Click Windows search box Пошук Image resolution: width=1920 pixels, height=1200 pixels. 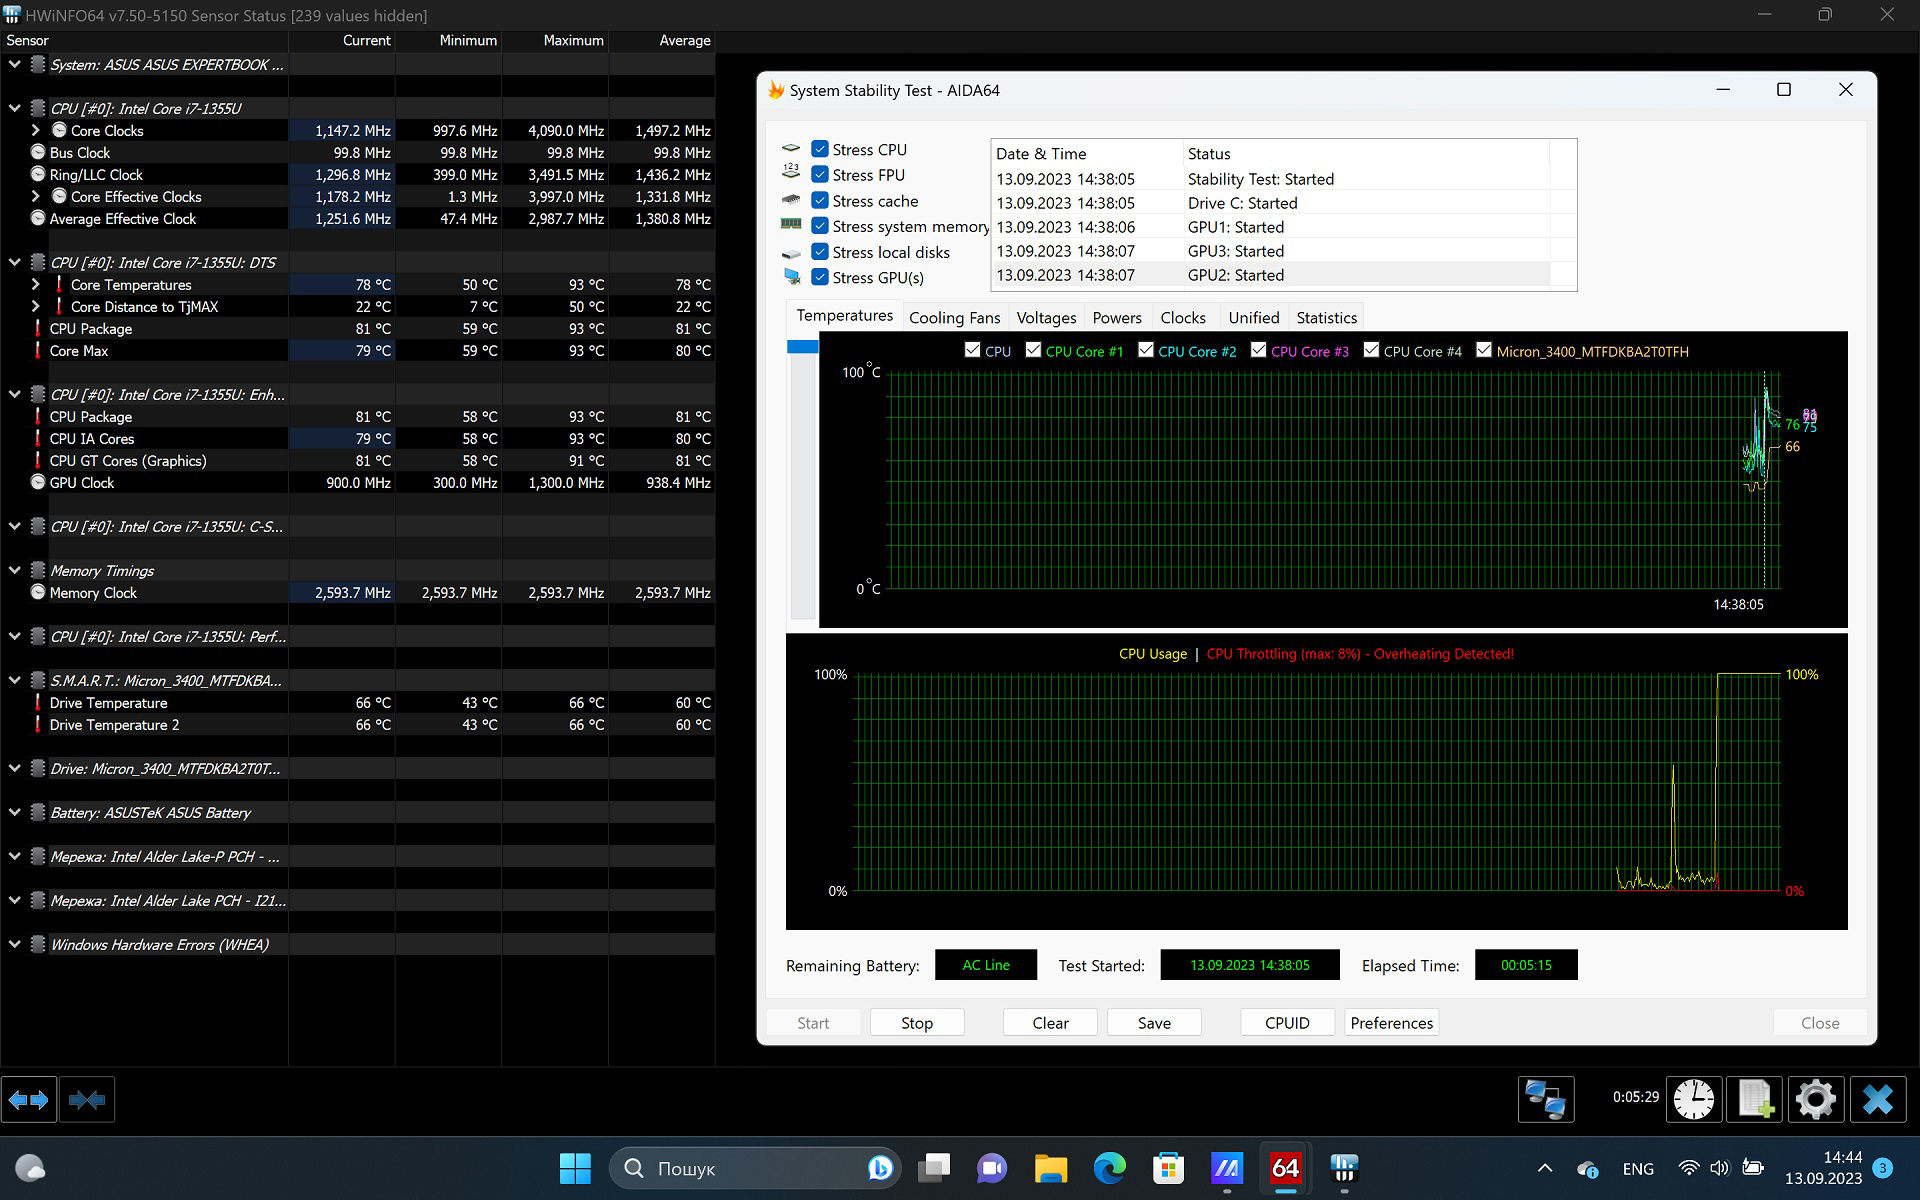tap(755, 1168)
